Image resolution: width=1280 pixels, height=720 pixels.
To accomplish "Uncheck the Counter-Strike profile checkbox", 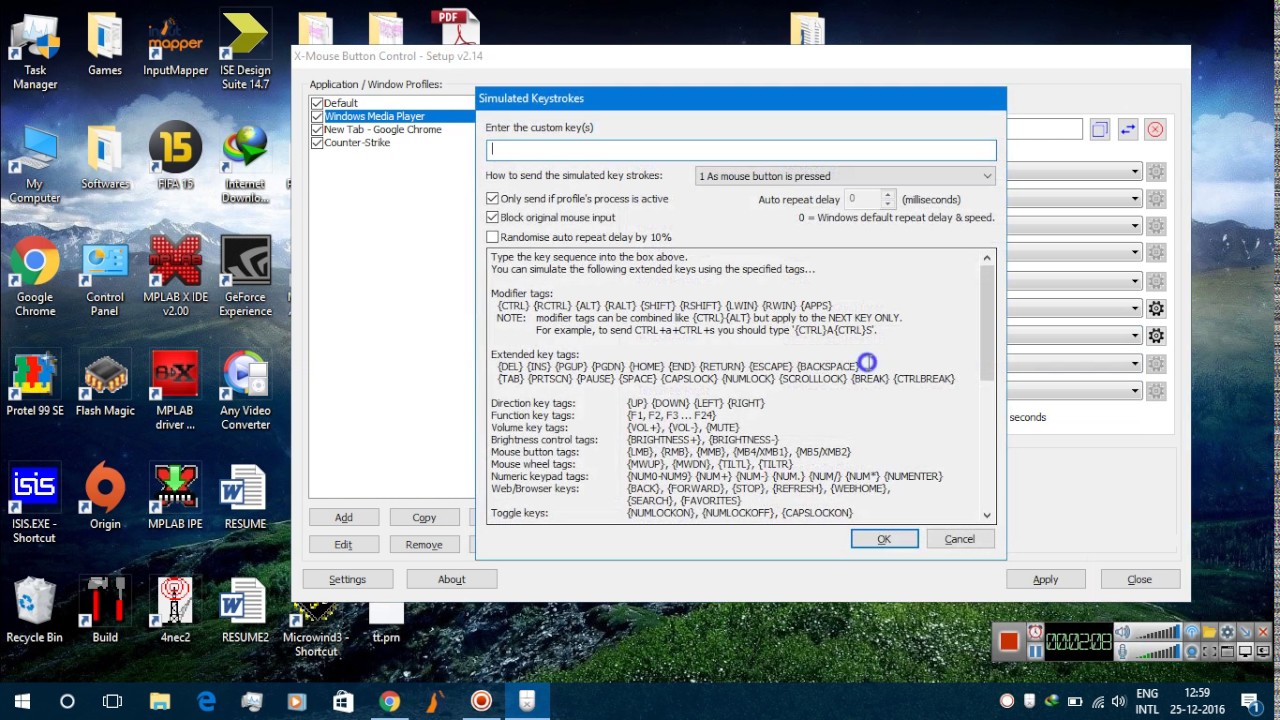I will (317, 142).
